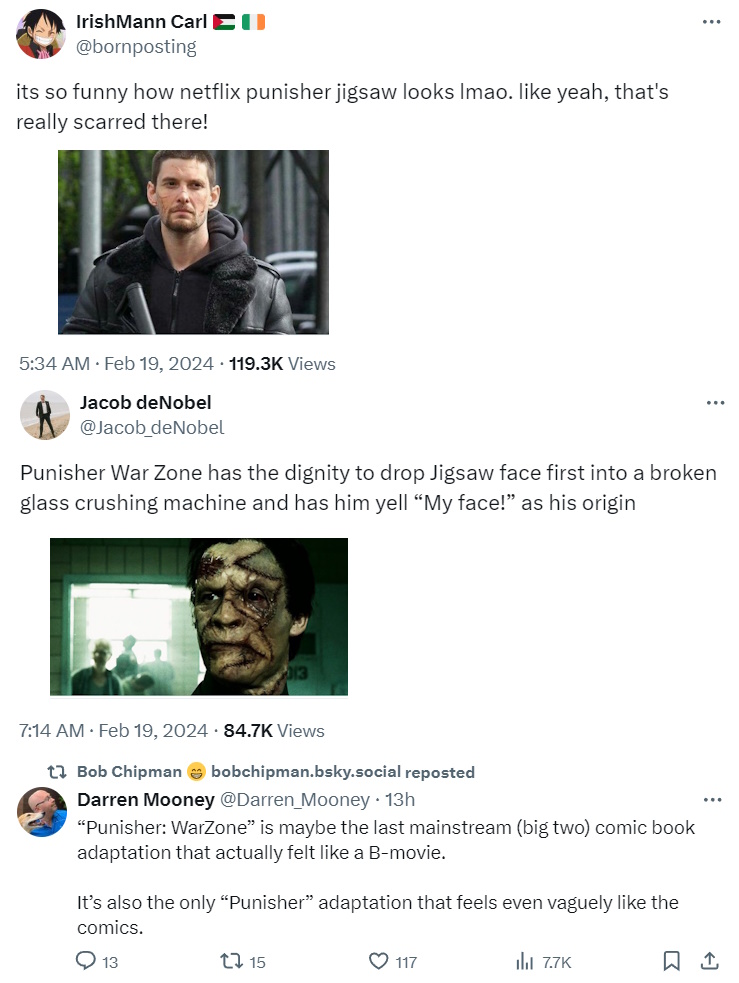Expand more menu on Darren Mooney's tweet
The height and width of the screenshot is (983, 739).
click(x=712, y=800)
